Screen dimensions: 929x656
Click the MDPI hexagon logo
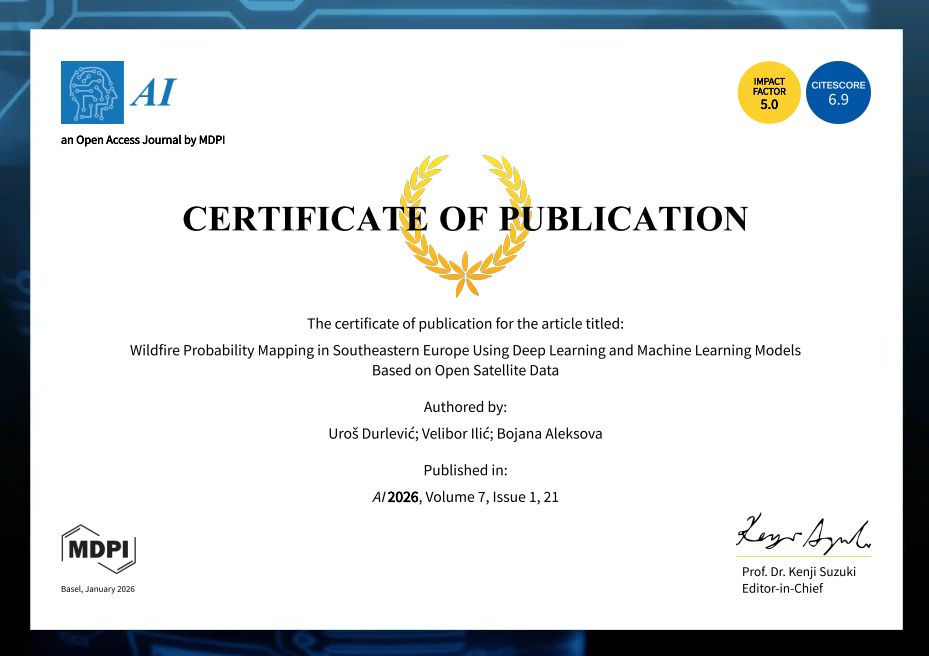98,549
